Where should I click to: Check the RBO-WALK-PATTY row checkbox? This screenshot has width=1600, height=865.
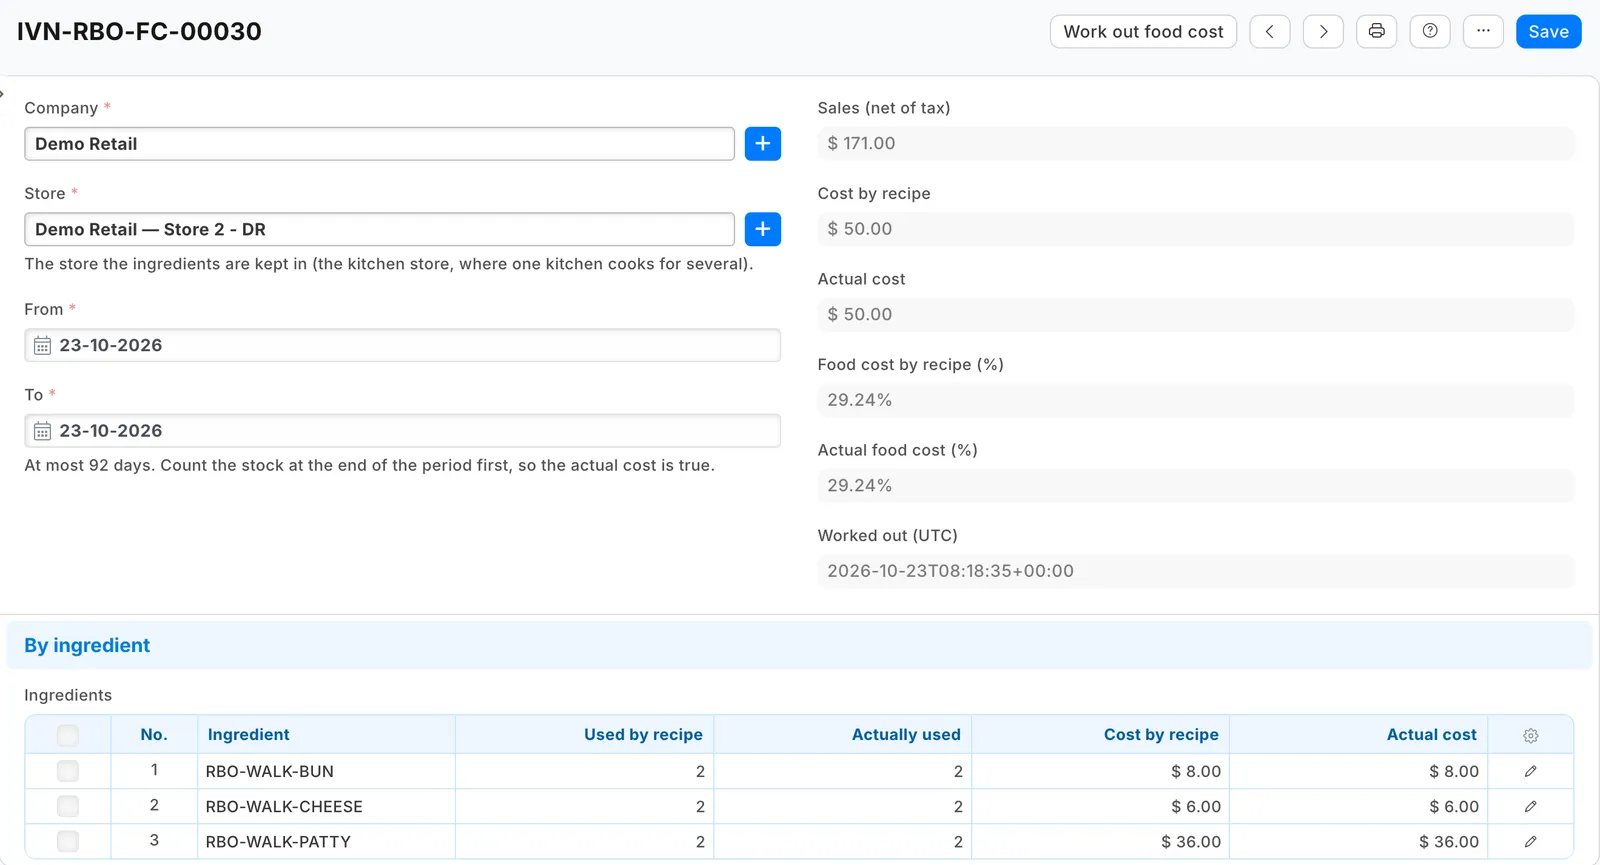coord(68,841)
